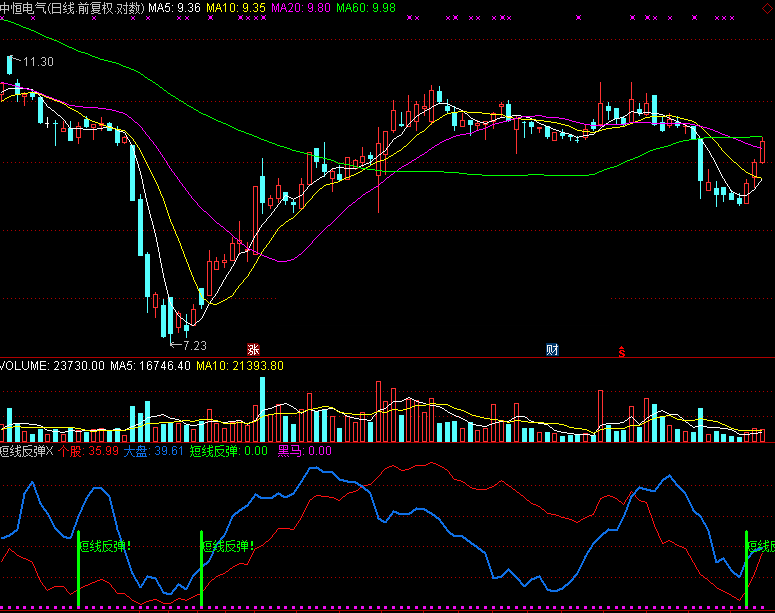Click the 黑马: 0.00 value
775x613 pixels.
[304, 451]
